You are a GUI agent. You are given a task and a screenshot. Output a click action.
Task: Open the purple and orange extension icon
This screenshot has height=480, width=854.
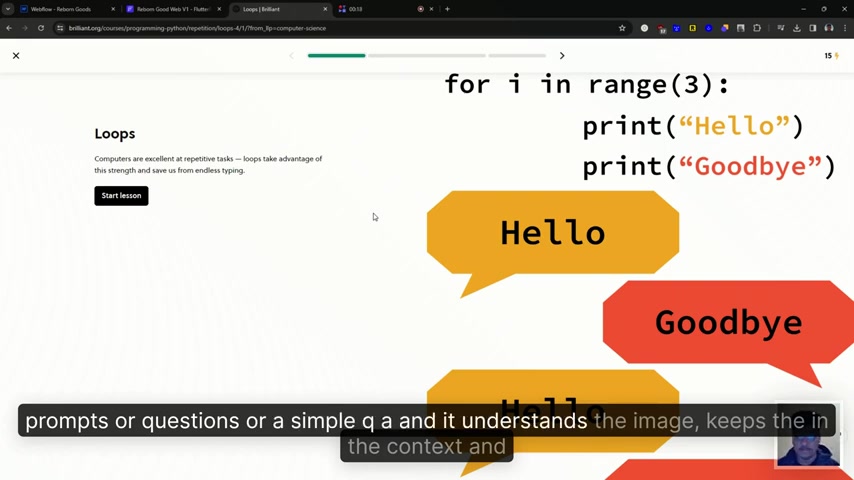[x=724, y=28]
